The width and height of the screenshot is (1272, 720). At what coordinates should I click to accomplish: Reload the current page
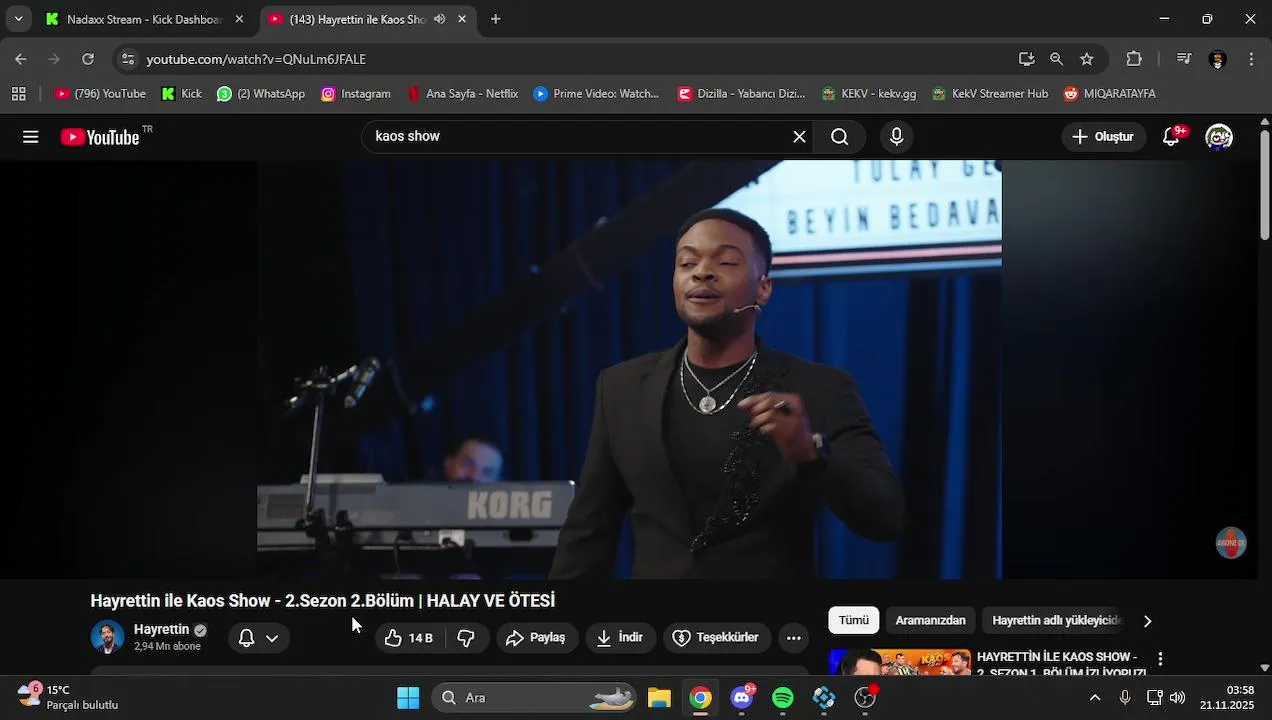(x=88, y=59)
